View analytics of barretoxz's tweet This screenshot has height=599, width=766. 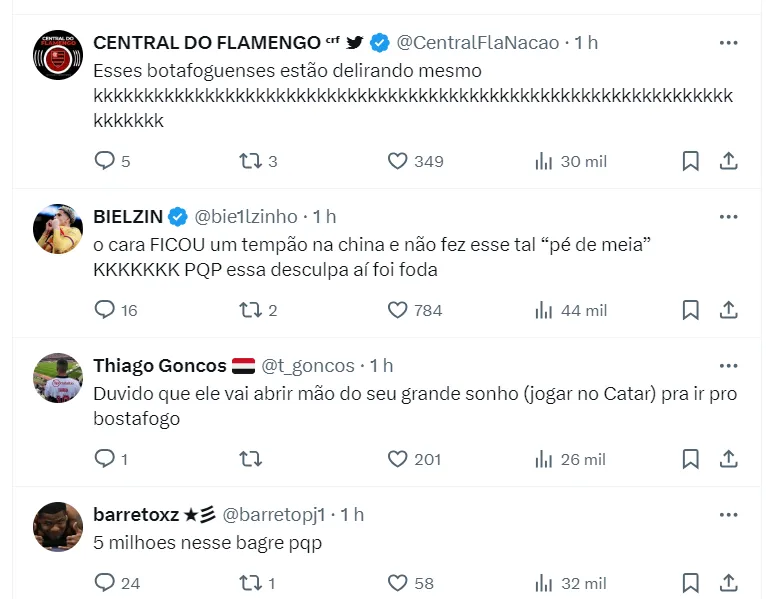coord(545,583)
